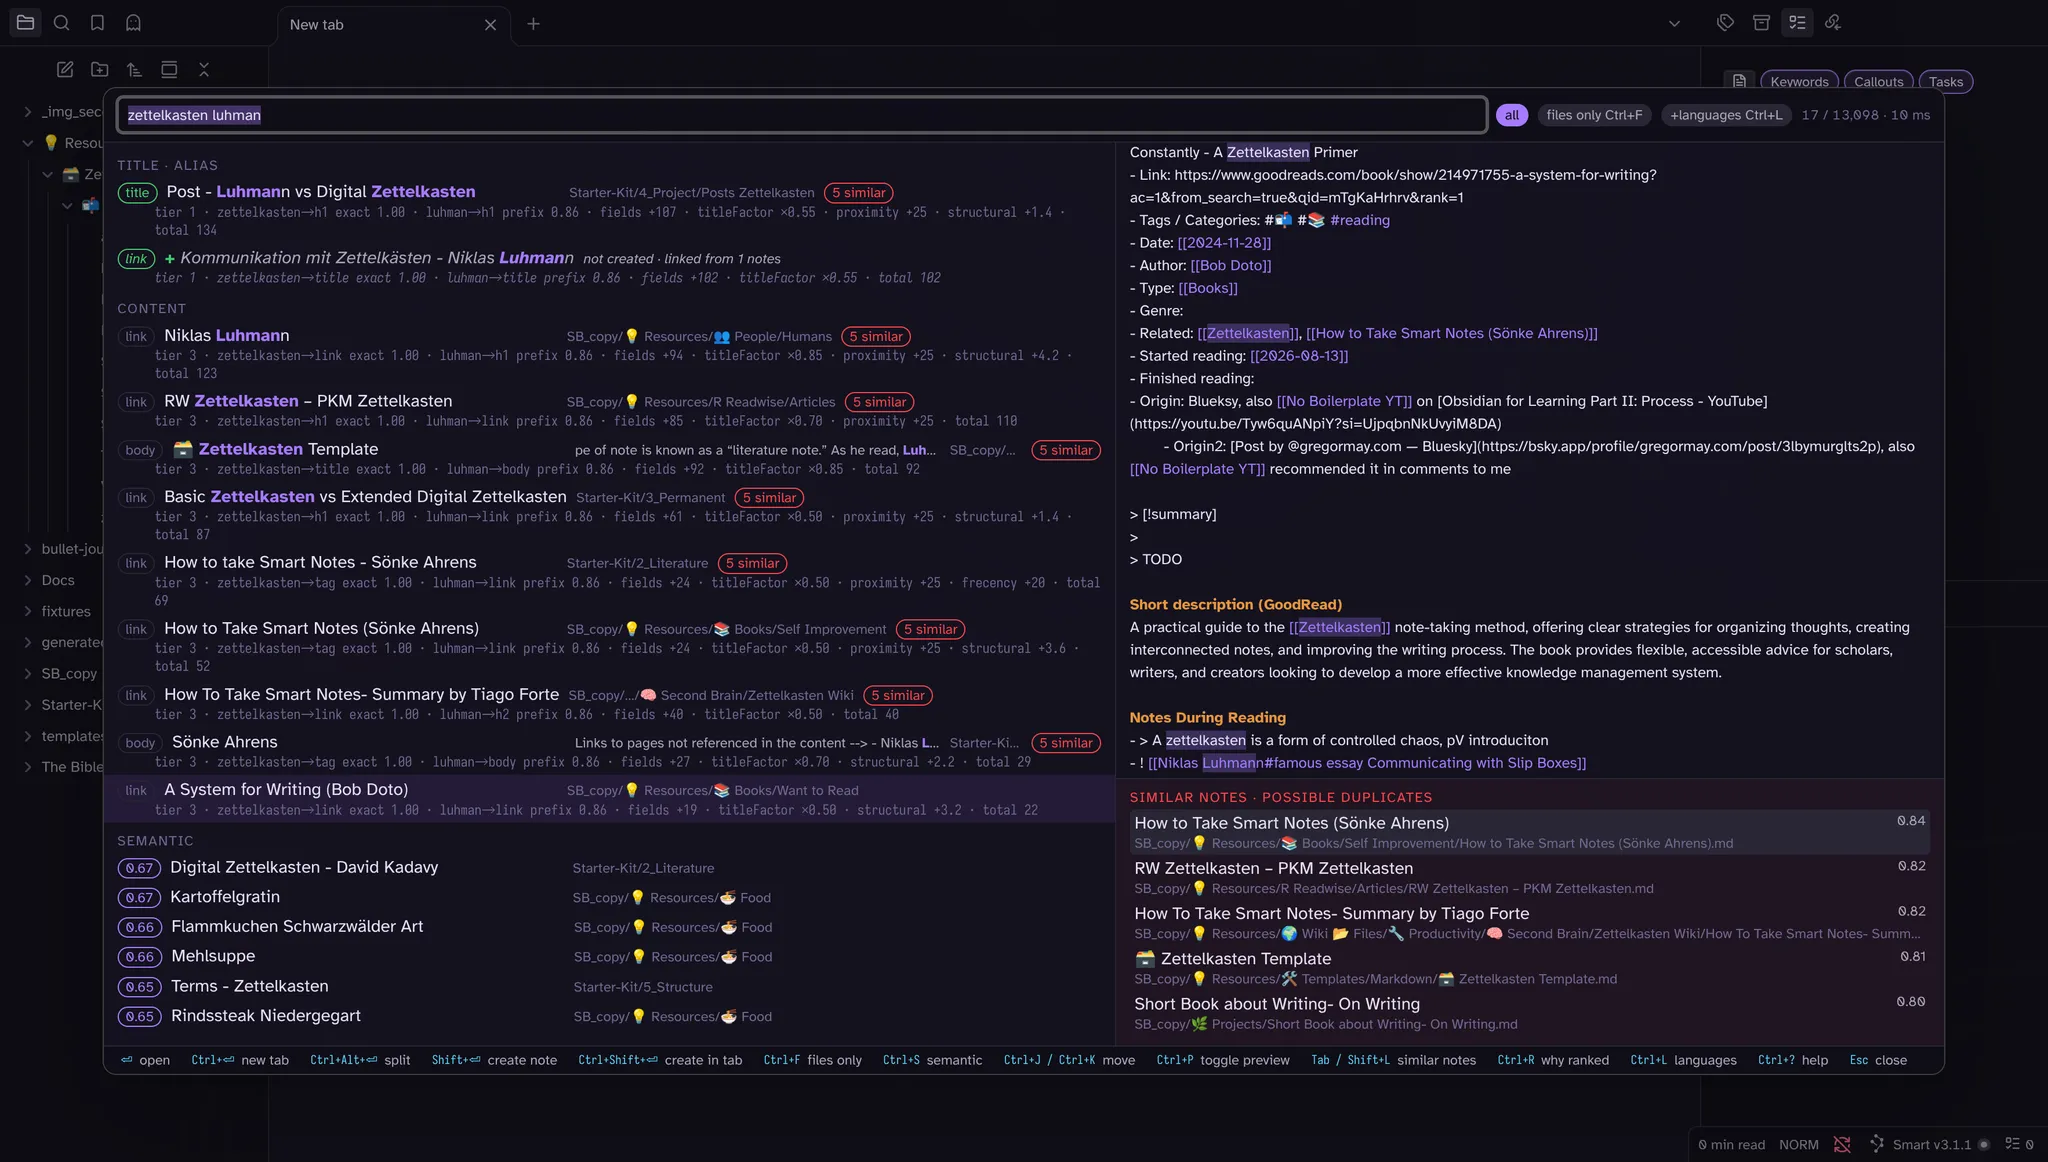Open the file explorer folder icon
The width and height of the screenshot is (2048, 1162).
tap(26, 23)
